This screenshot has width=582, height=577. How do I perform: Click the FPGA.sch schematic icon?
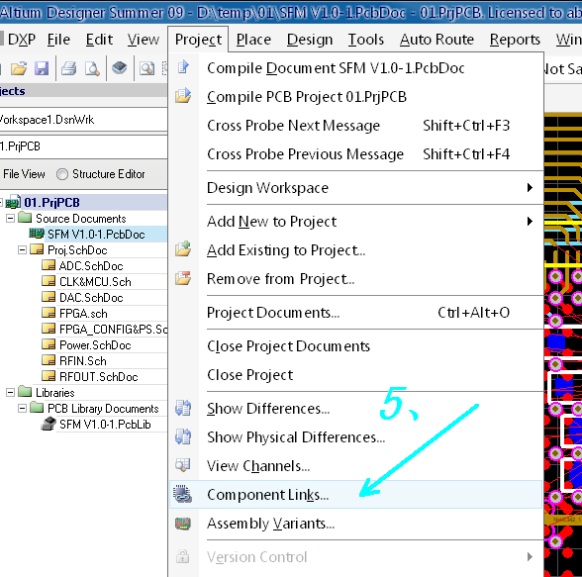pos(49,312)
